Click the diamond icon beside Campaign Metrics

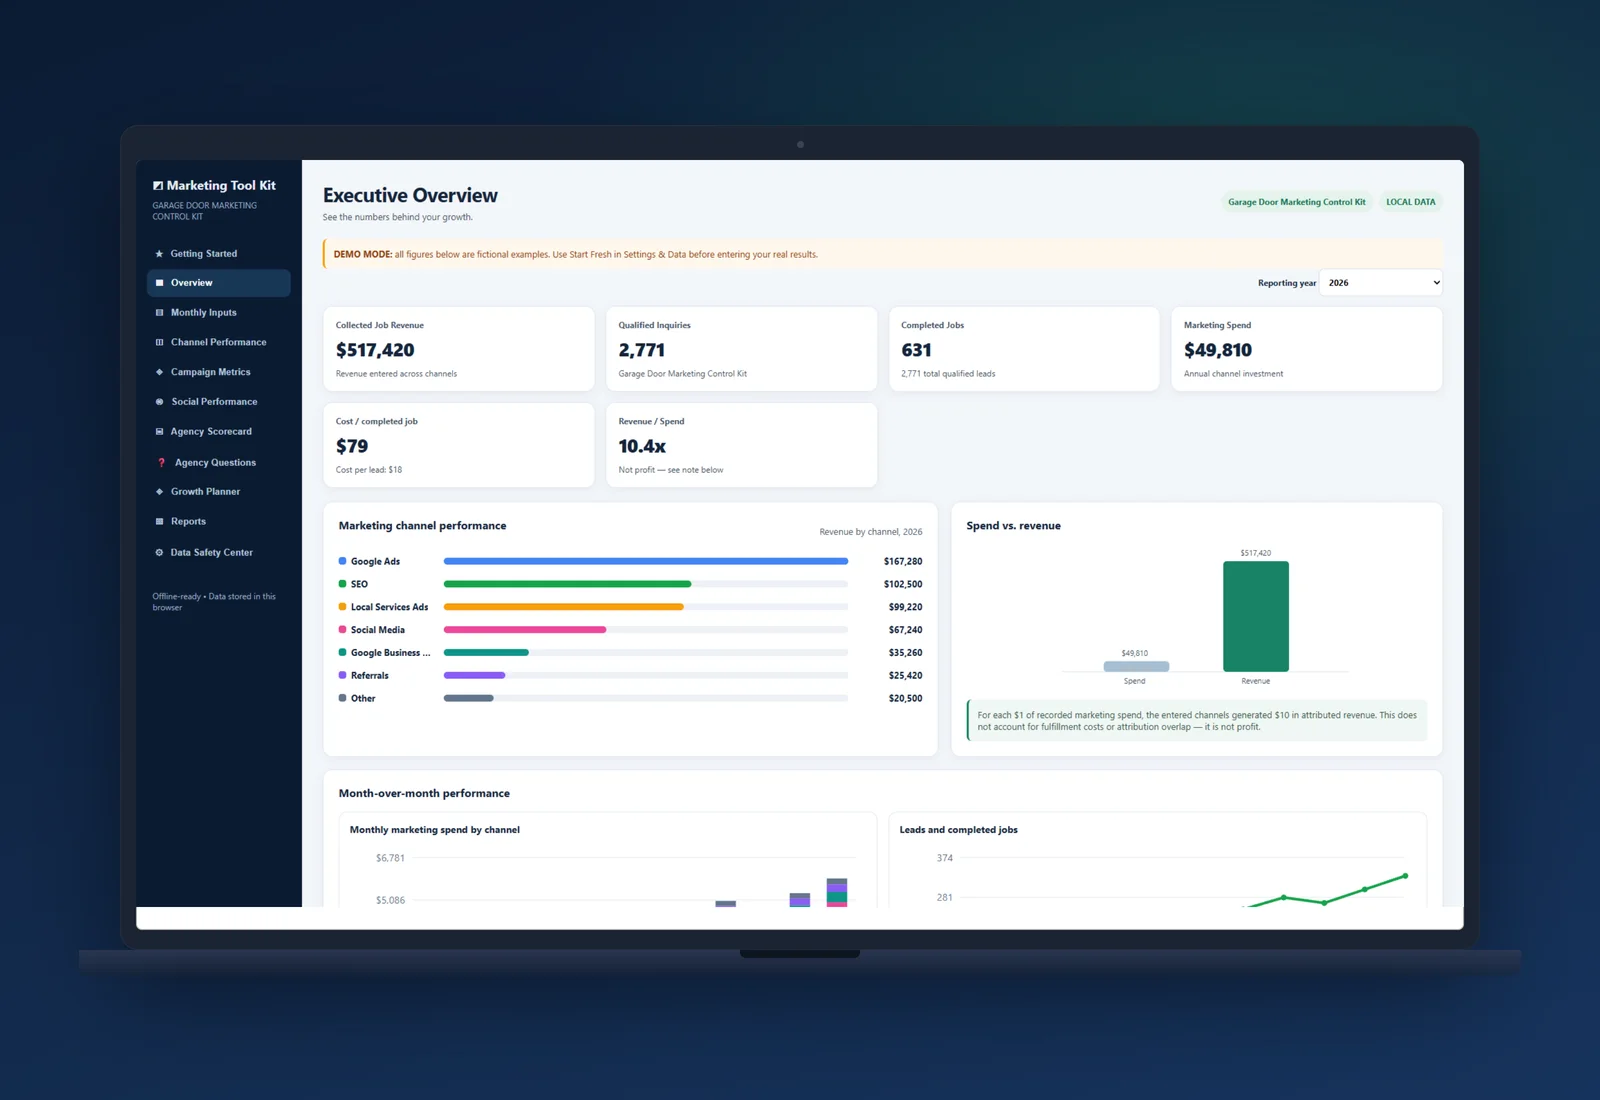click(x=159, y=372)
